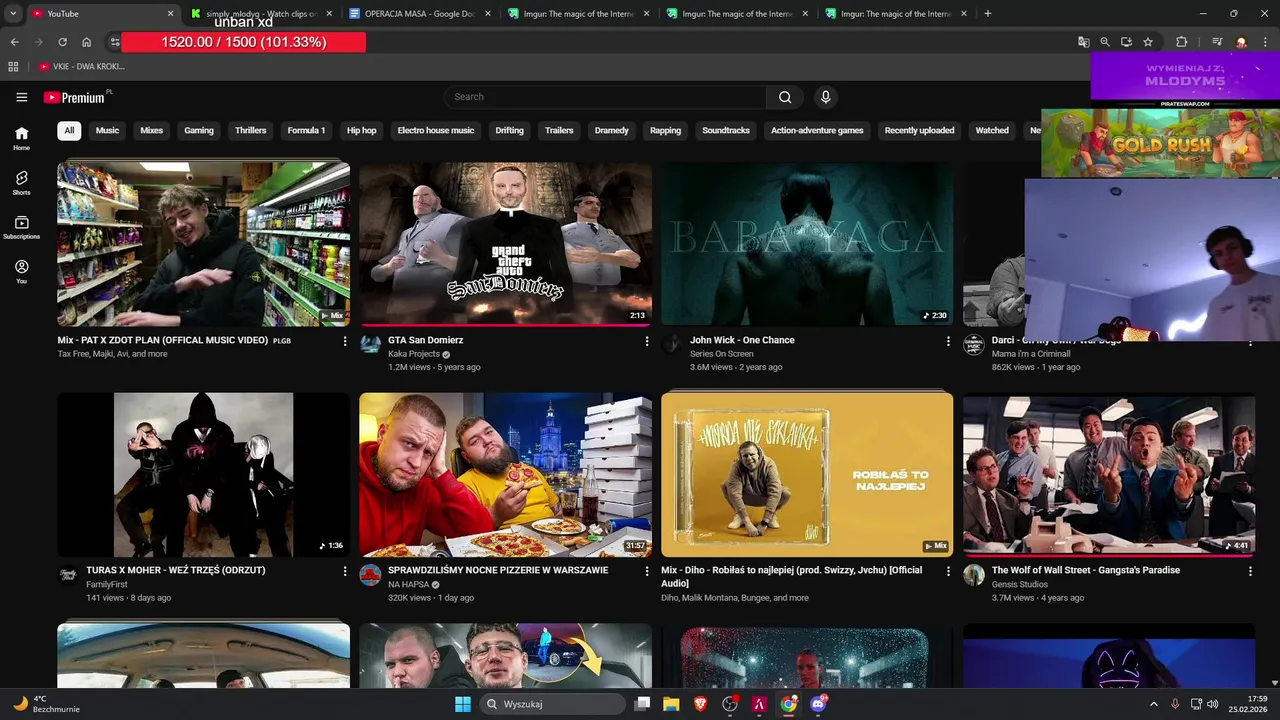This screenshot has width=1280, height=720.
Task: Open Kaka Projects channel name
Action: pyautogui.click(x=414, y=354)
